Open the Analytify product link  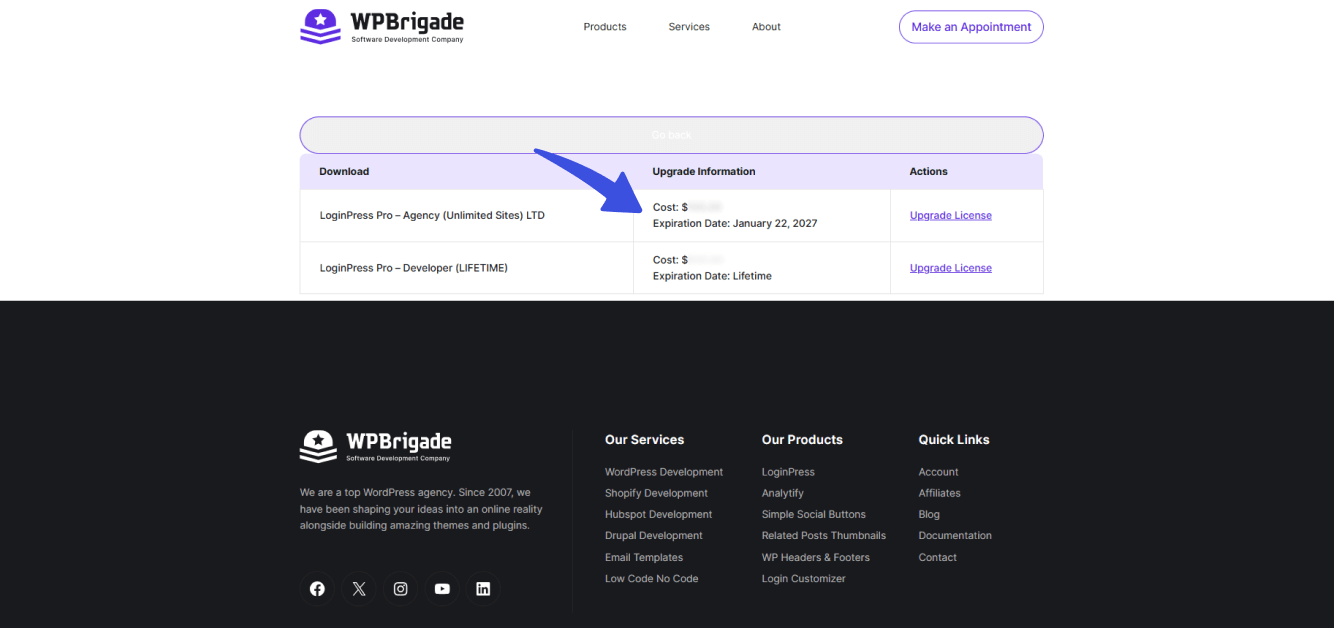[x=782, y=493]
